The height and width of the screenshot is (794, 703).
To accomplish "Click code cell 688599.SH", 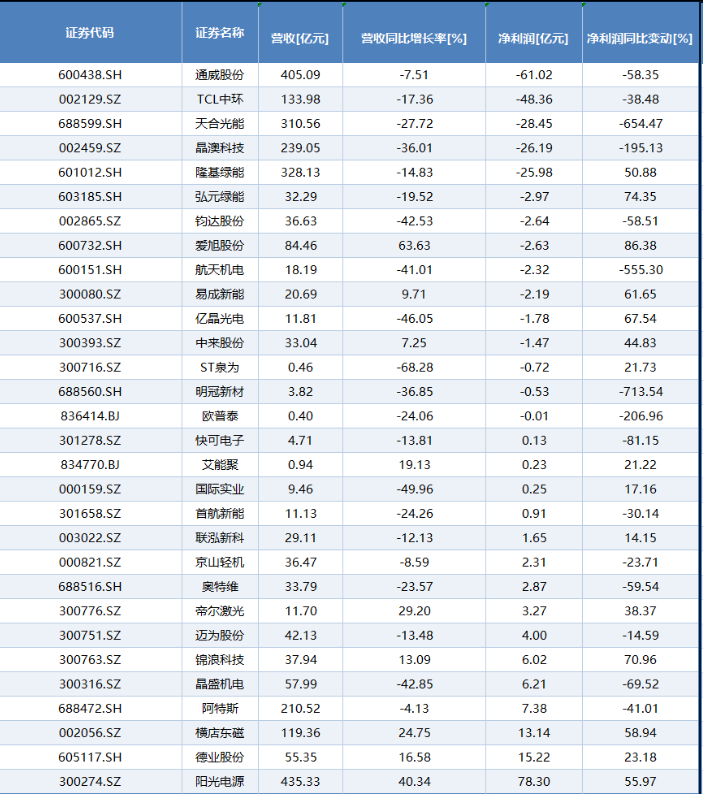I will pyautogui.click(x=90, y=124).
